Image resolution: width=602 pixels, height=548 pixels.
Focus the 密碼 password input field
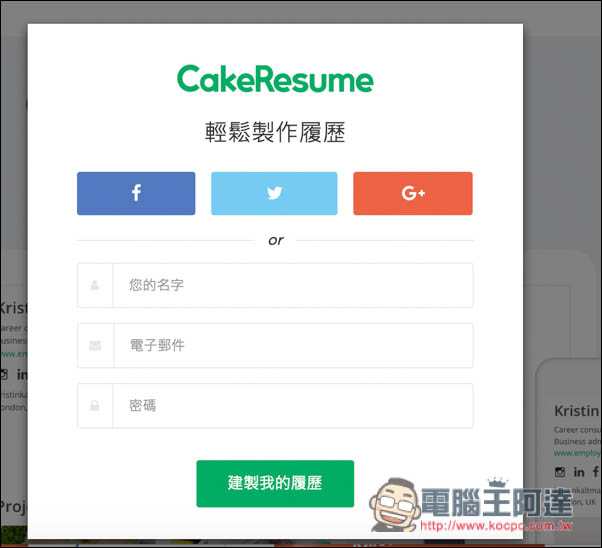point(292,406)
